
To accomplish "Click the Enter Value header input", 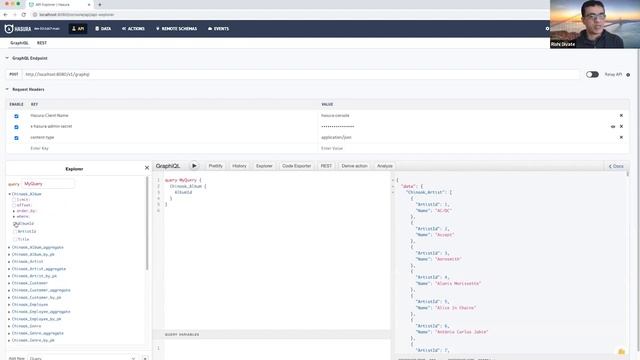I will 467,149.
